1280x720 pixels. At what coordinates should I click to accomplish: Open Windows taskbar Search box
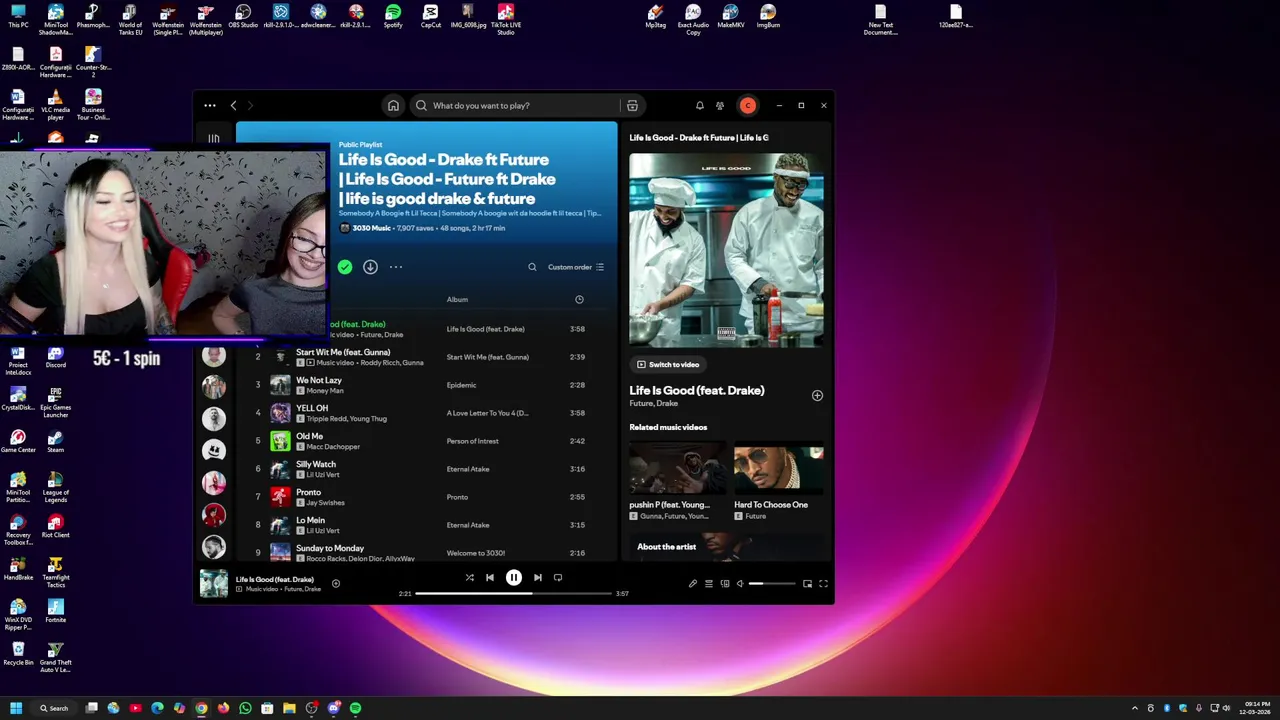point(54,708)
